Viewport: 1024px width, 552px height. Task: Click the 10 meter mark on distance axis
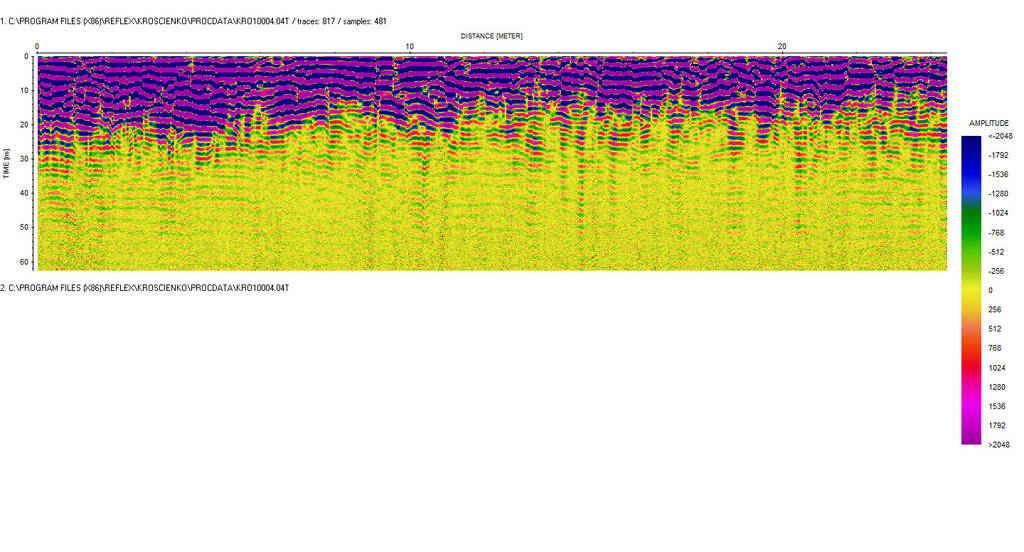point(409,47)
